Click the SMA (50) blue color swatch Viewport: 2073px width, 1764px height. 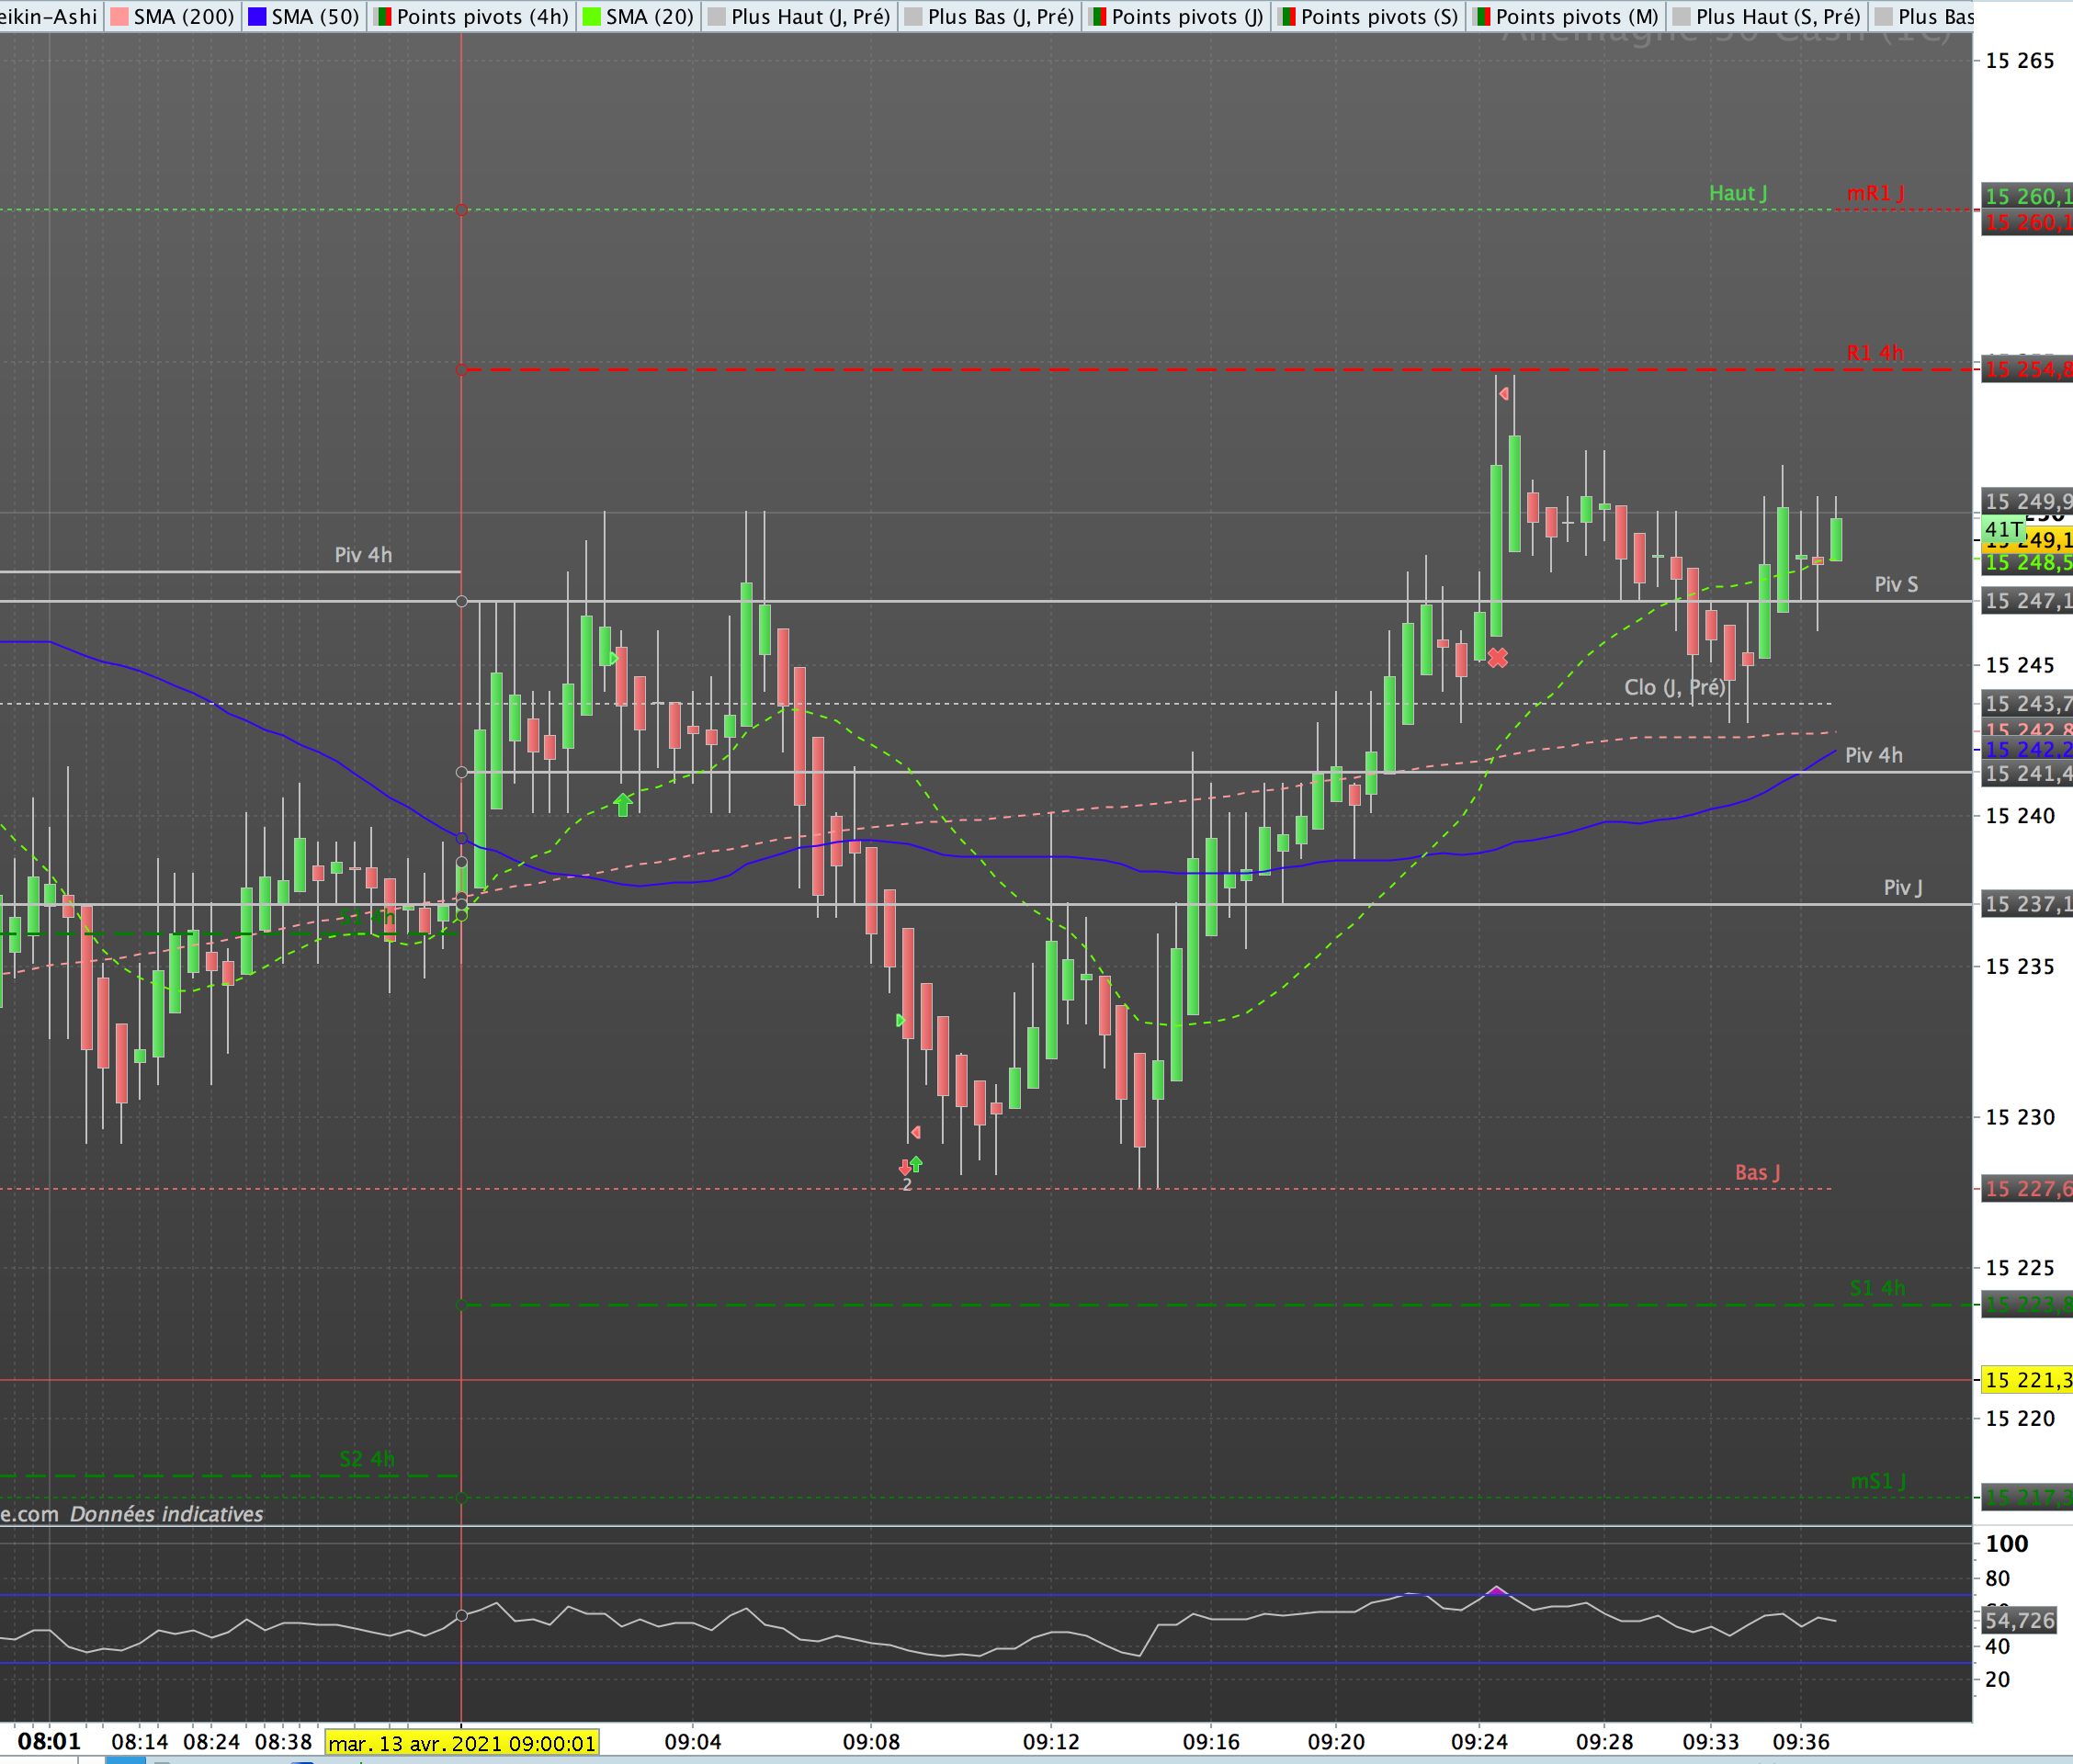click(x=257, y=16)
